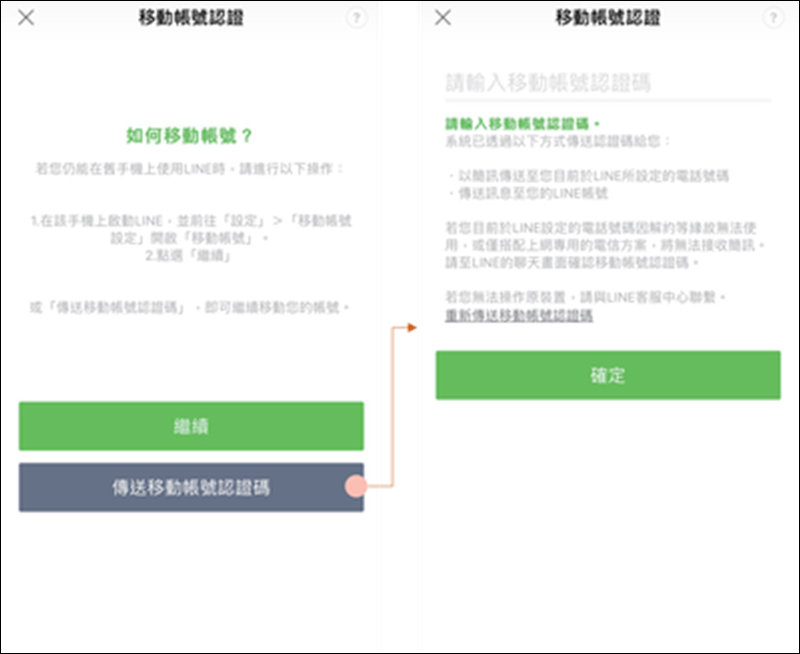
Task: Click the orange arrowhead between screens
Action: pyautogui.click(x=409, y=327)
